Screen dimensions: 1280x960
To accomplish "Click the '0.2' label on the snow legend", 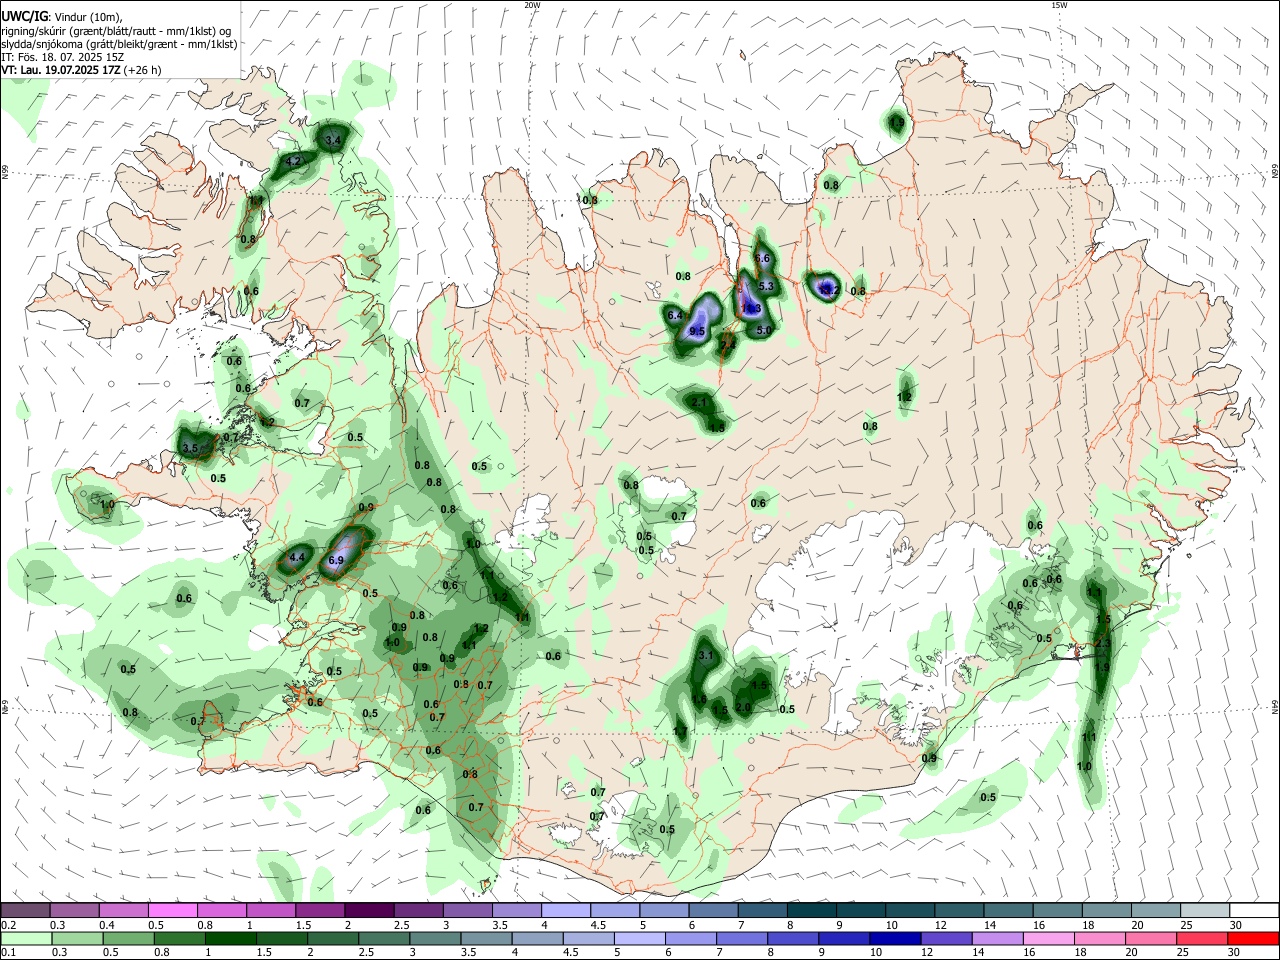I will (8, 925).
